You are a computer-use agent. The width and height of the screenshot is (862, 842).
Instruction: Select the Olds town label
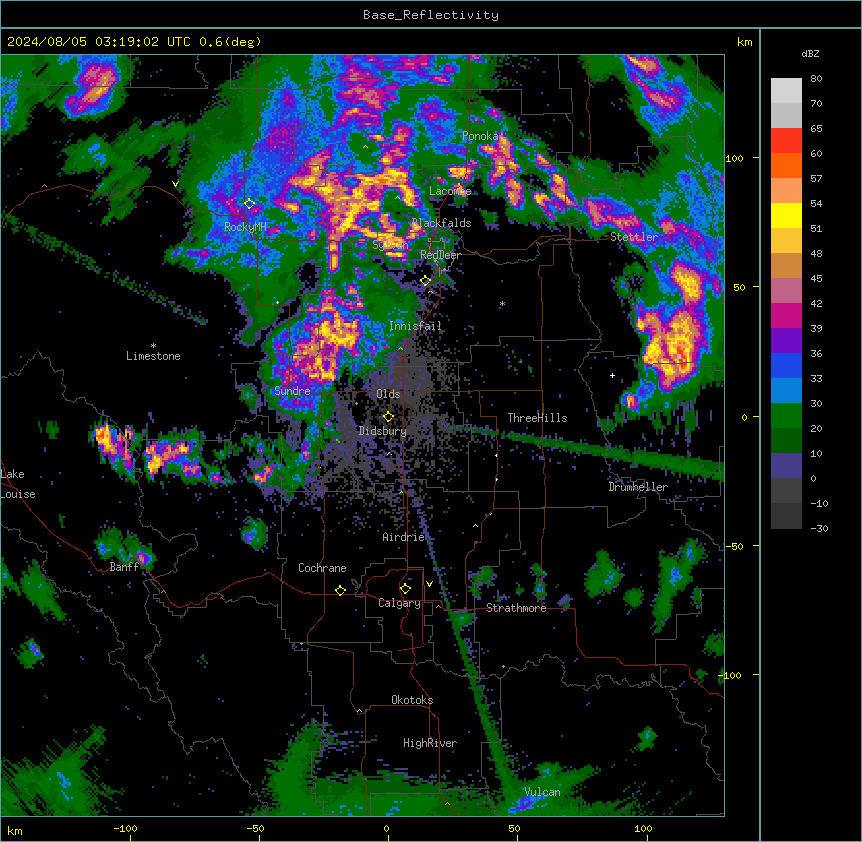tap(388, 394)
